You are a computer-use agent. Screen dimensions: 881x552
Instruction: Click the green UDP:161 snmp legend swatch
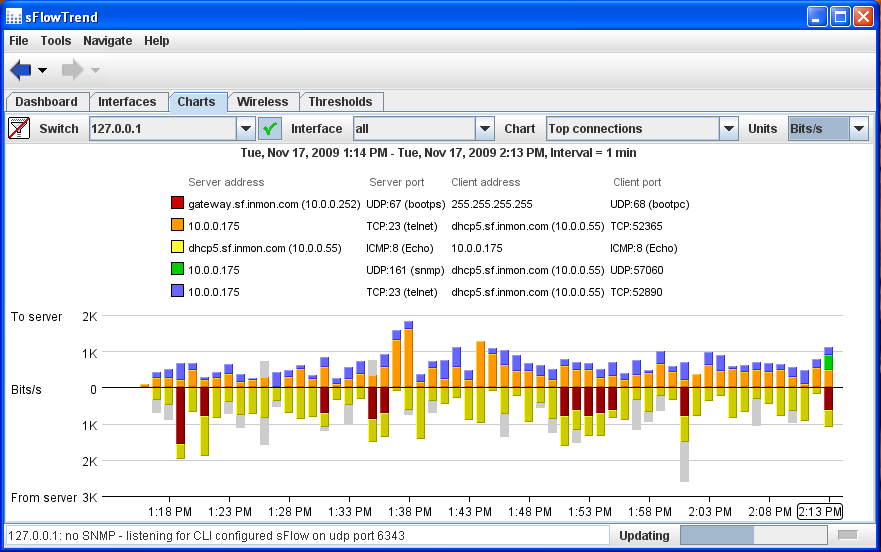178,269
